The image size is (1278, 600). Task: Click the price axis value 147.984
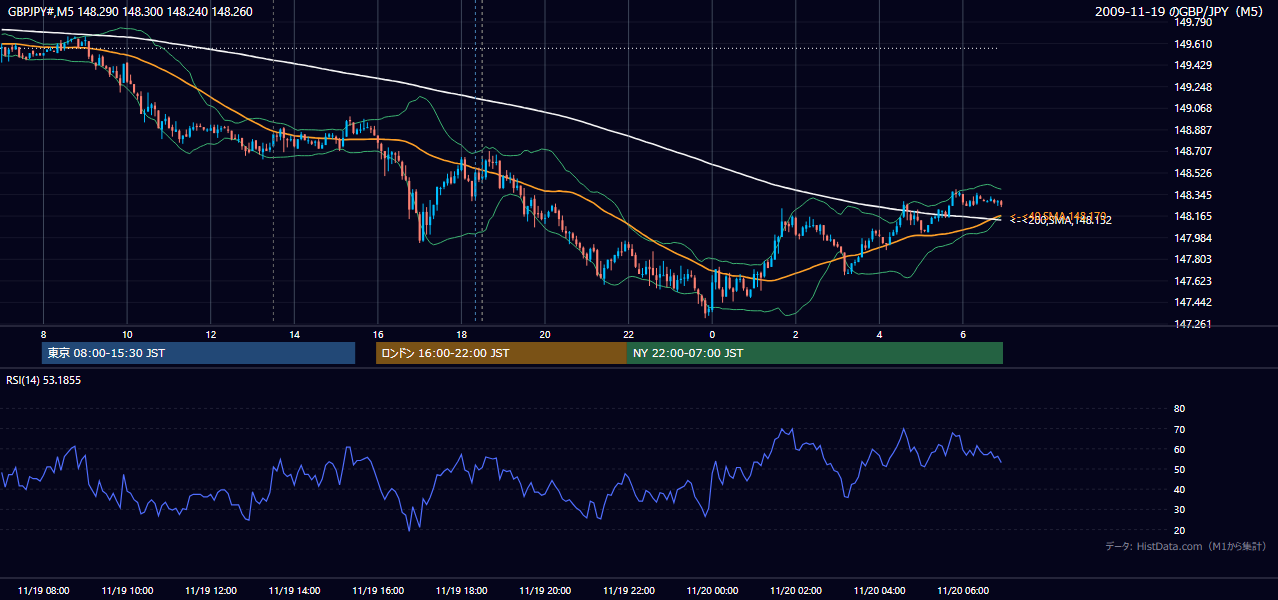1192,238
